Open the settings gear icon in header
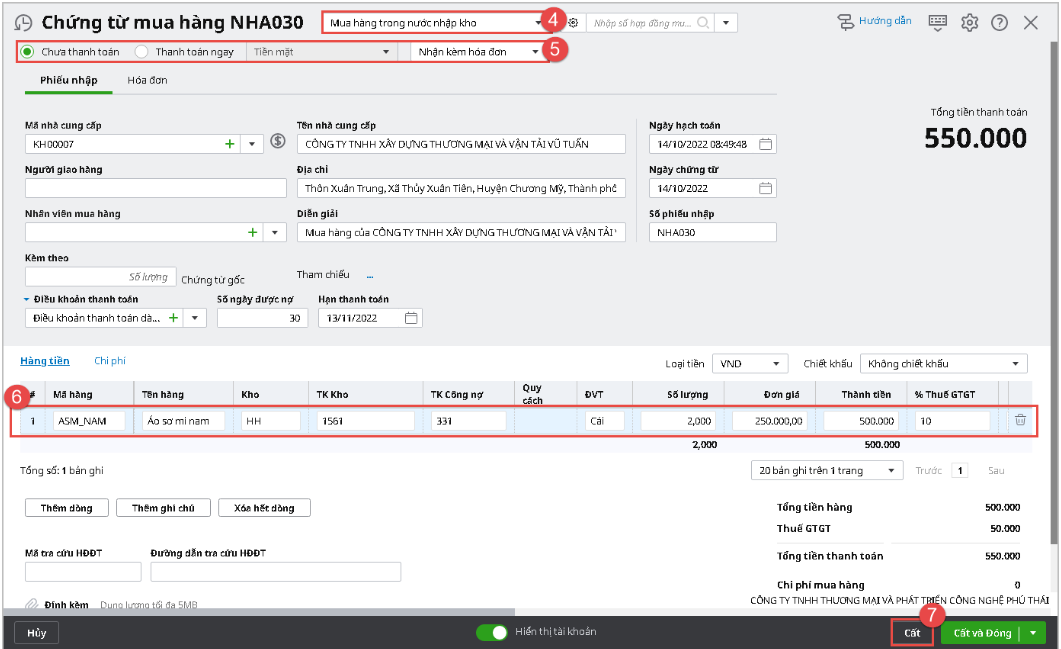Image resolution: width=1061 pixels, height=649 pixels. (x=968, y=22)
